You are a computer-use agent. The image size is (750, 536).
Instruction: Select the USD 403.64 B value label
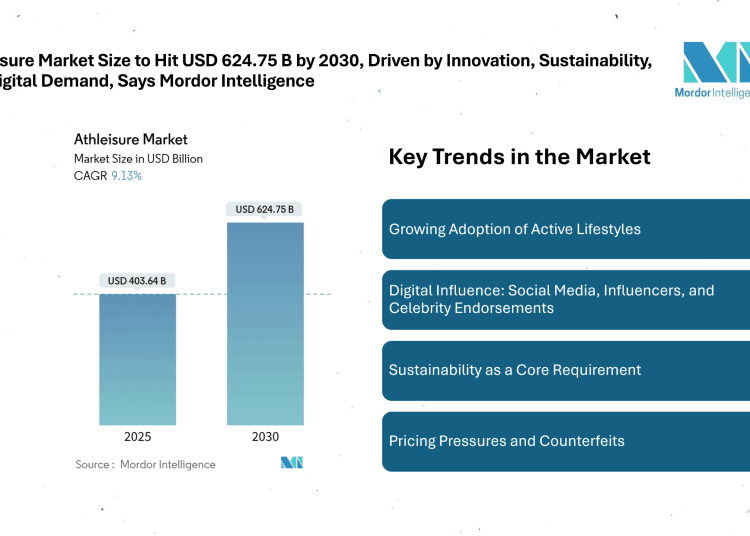[x=138, y=280]
